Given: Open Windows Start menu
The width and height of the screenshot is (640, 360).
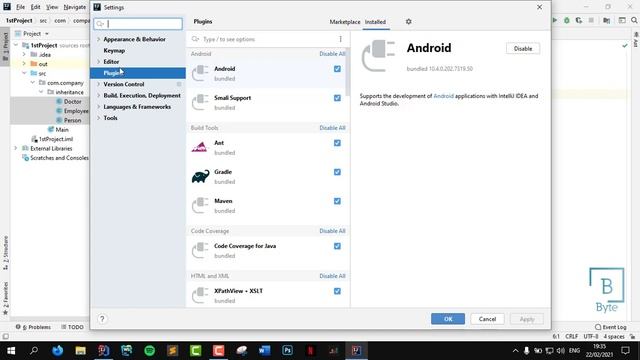Looking at the screenshot, I should pos(11,351).
